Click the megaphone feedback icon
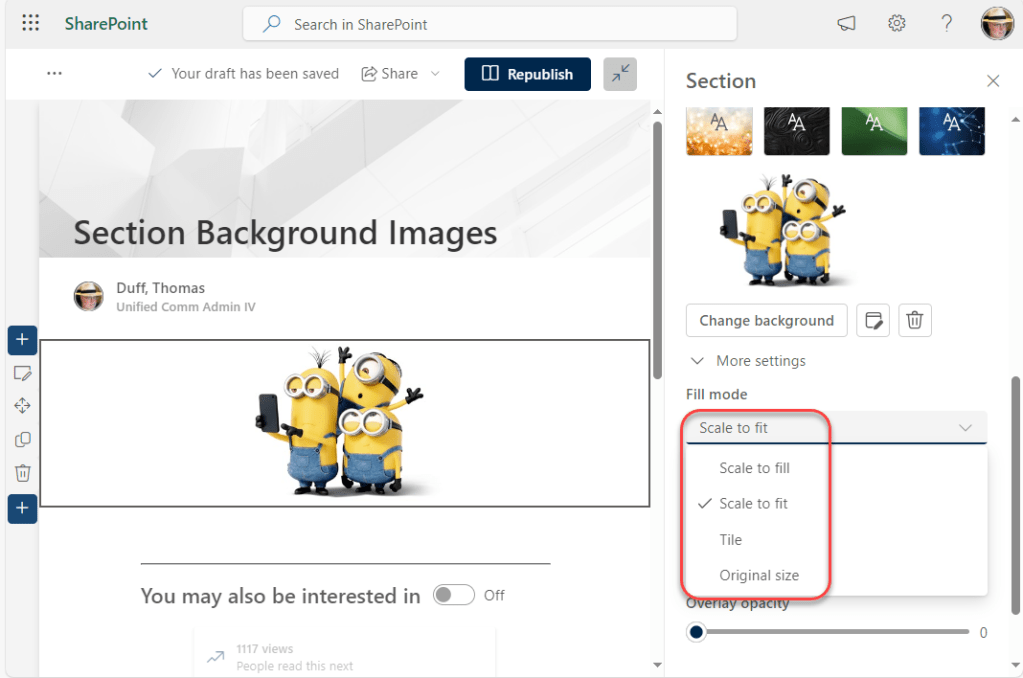This screenshot has height=678, width=1023. coord(846,24)
